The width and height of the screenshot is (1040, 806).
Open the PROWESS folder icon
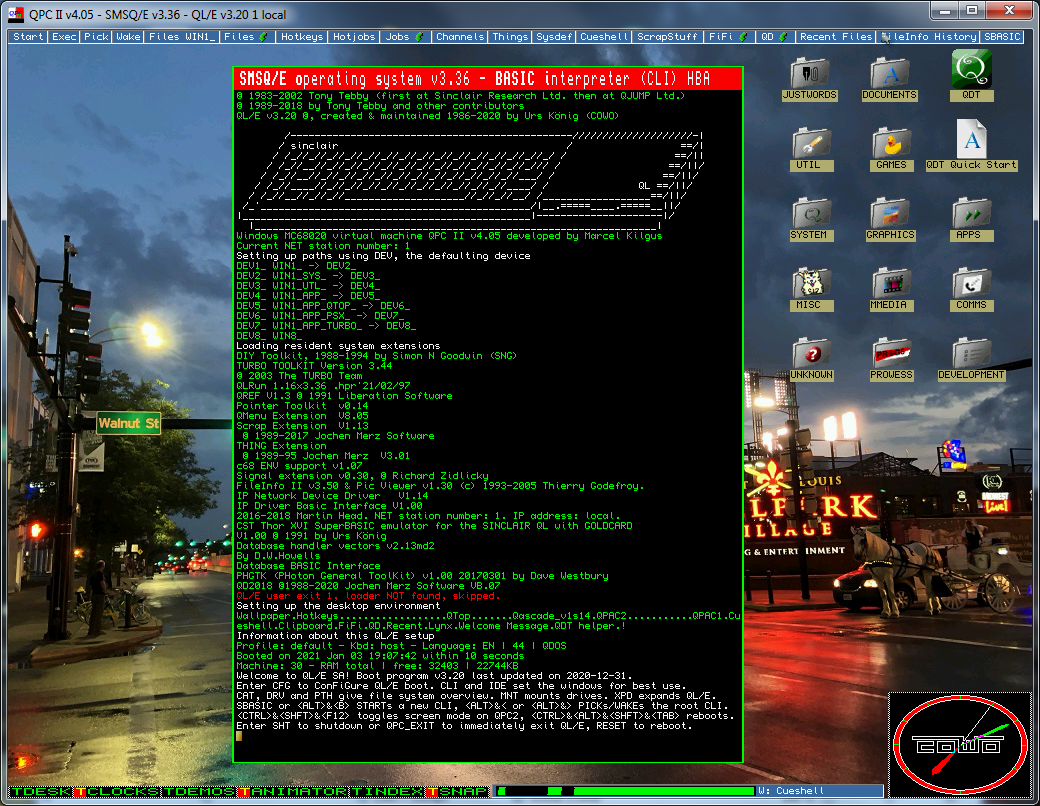891,359
